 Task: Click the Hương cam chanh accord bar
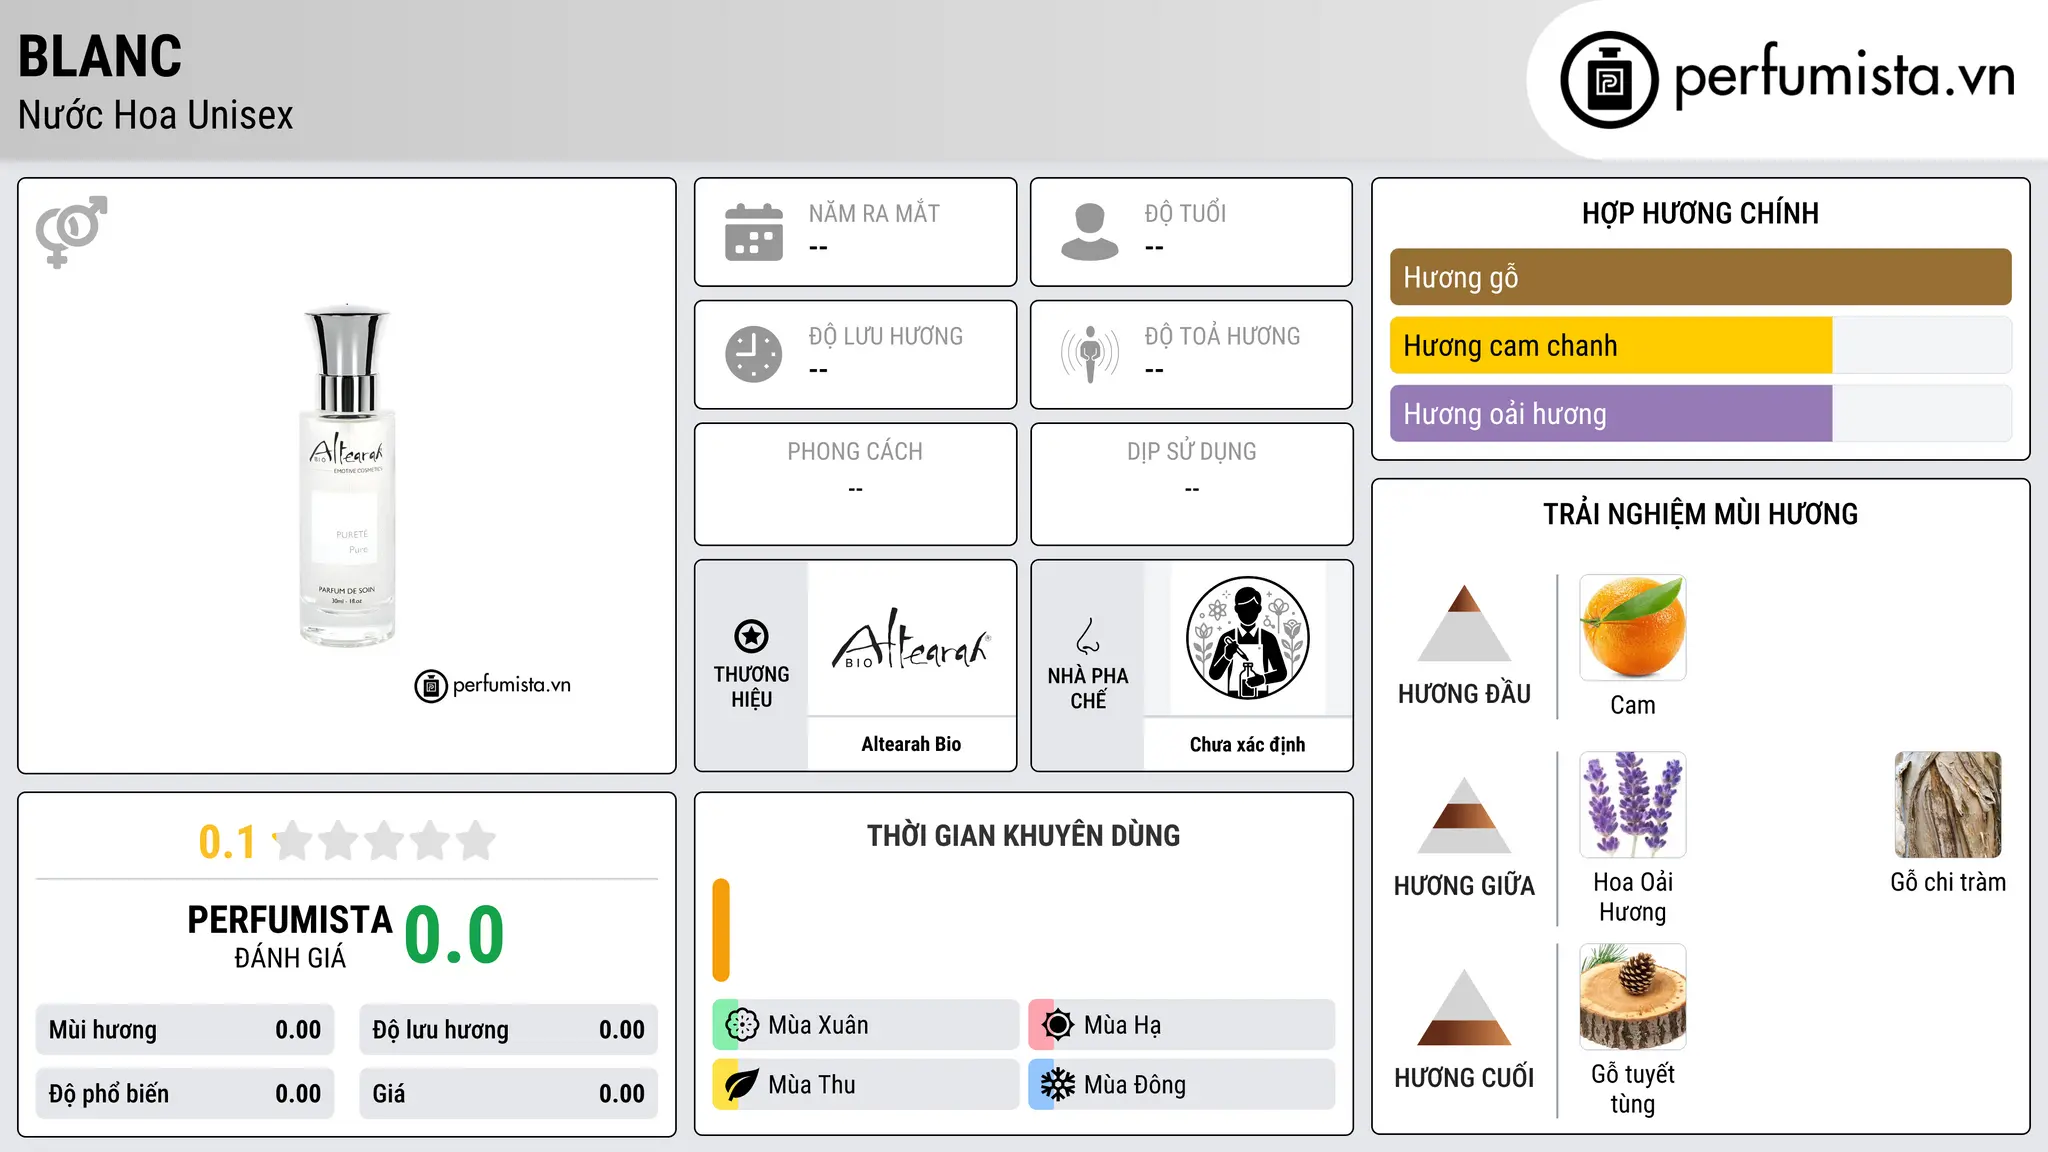(1701, 345)
